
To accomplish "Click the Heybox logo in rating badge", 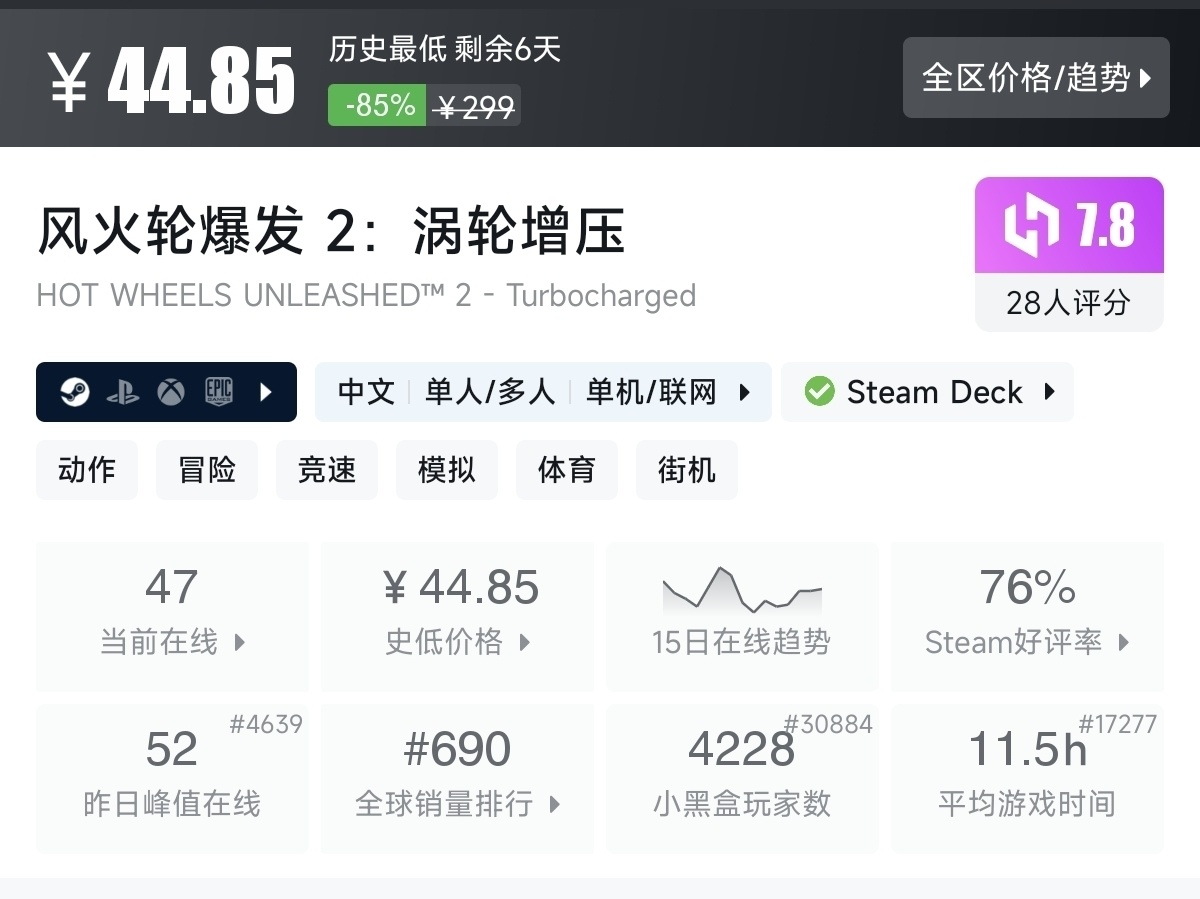I will tap(1031, 226).
